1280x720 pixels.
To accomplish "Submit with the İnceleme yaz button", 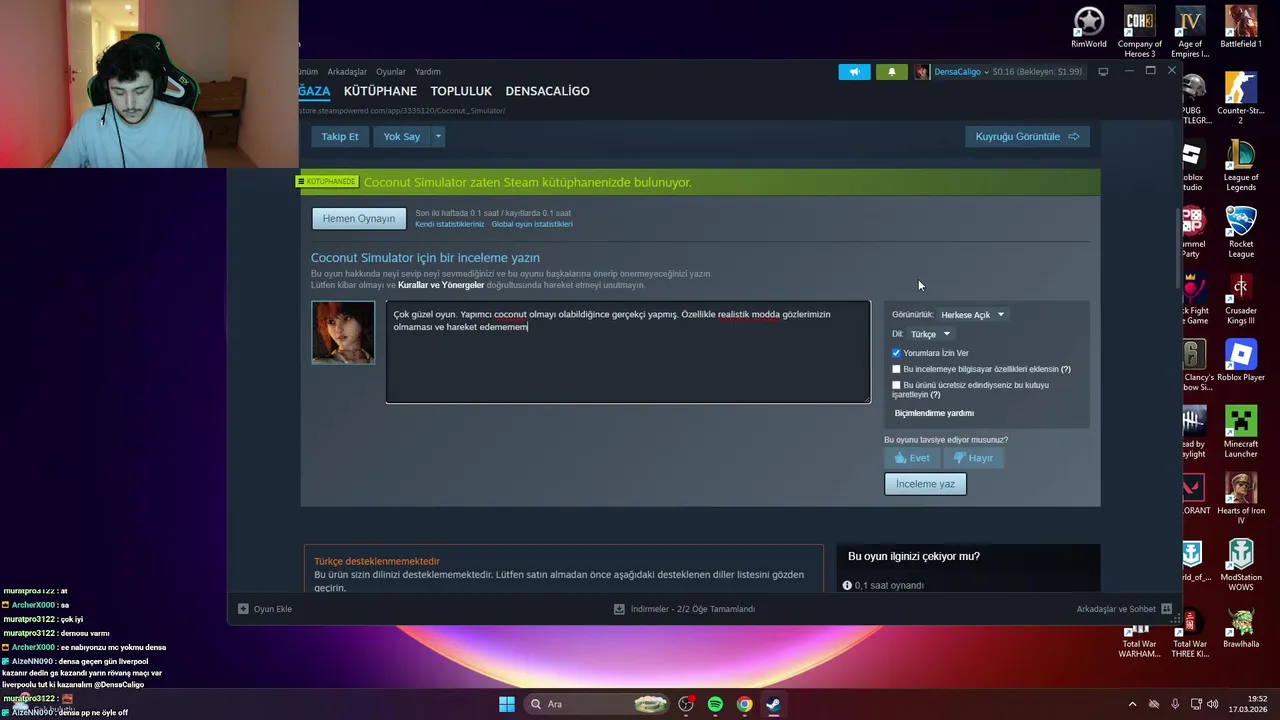I will tap(925, 484).
